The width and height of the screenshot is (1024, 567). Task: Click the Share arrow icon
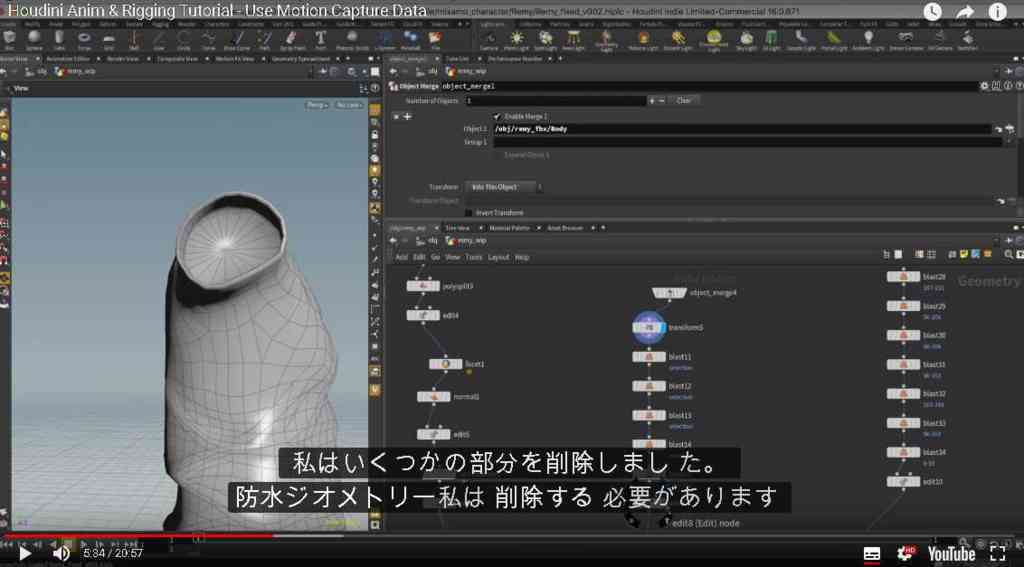click(x=965, y=11)
